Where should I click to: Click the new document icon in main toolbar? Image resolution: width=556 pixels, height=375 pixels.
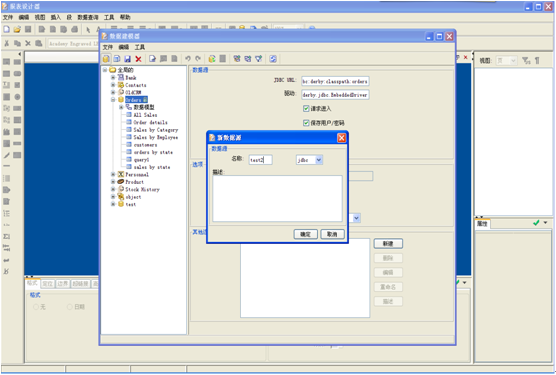click(6, 29)
